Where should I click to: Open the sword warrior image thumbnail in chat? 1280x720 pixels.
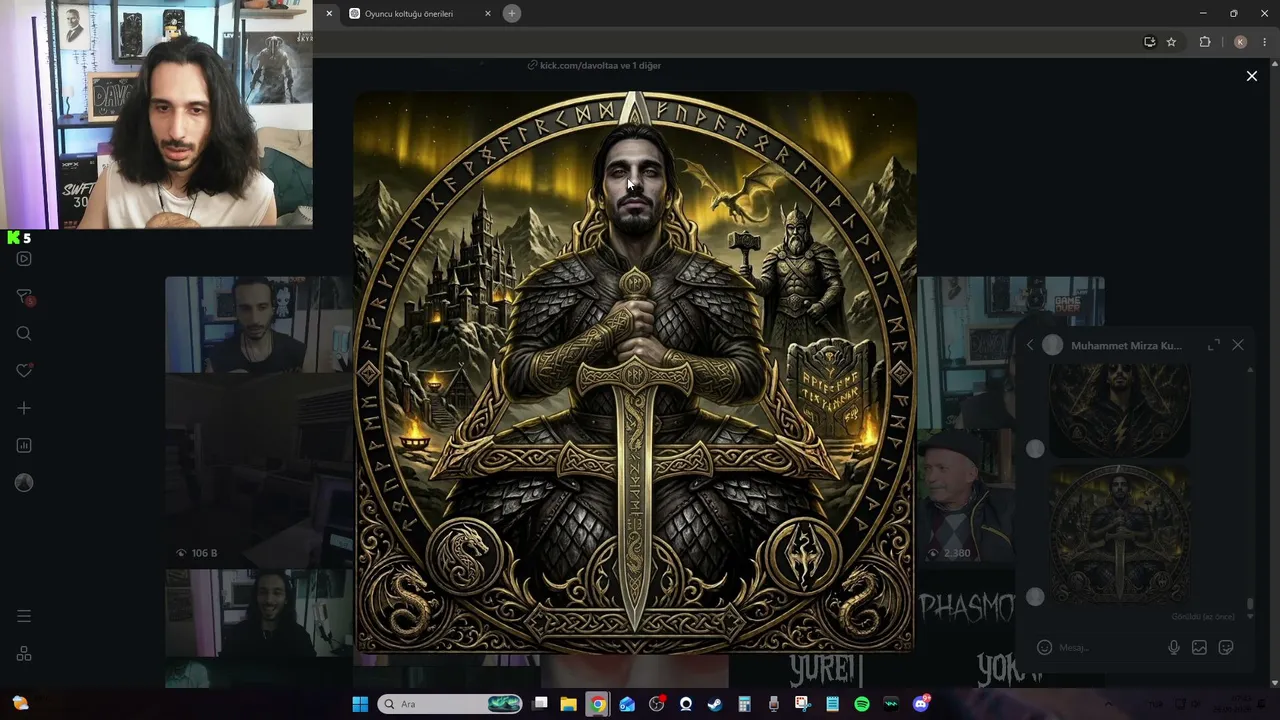tap(1119, 534)
